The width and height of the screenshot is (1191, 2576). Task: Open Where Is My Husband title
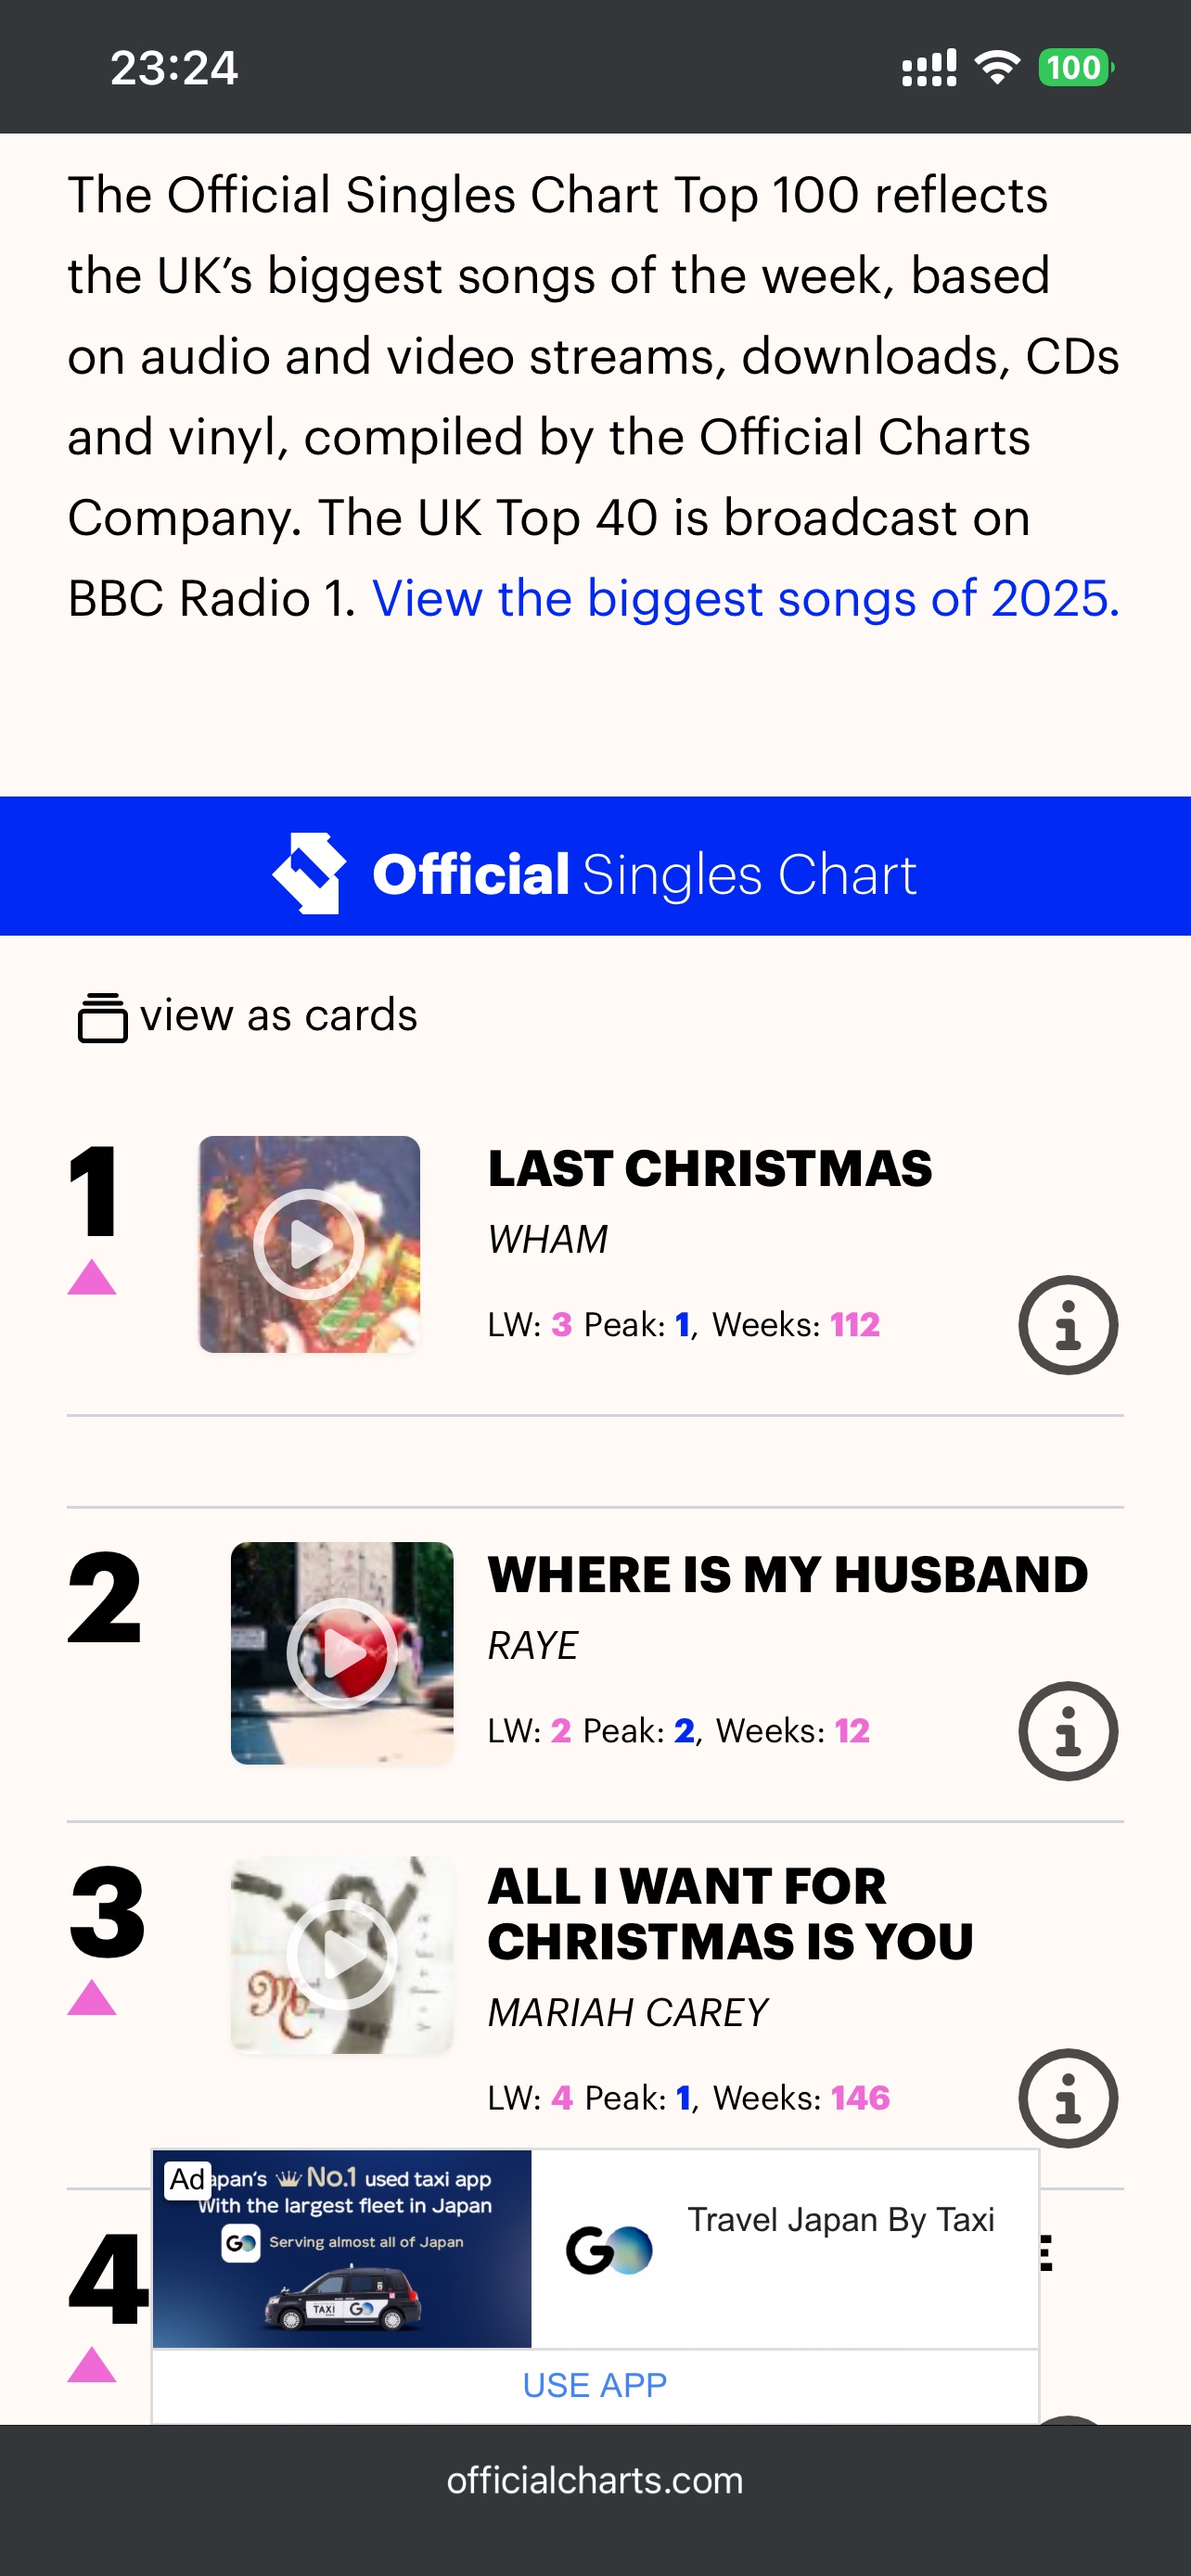(x=787, y=1575)
